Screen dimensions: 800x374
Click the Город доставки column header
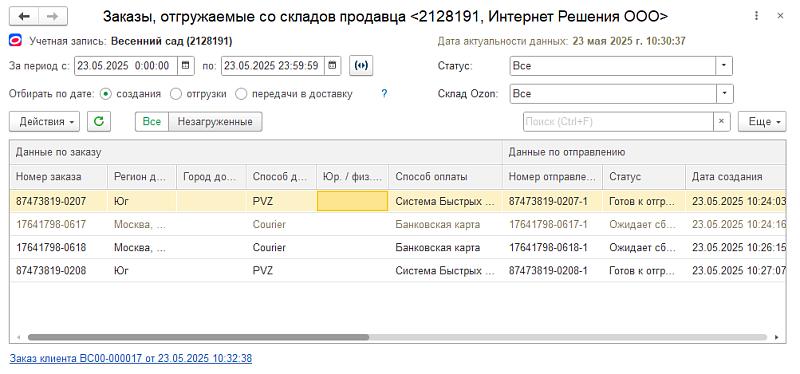(x=211, y=177)
